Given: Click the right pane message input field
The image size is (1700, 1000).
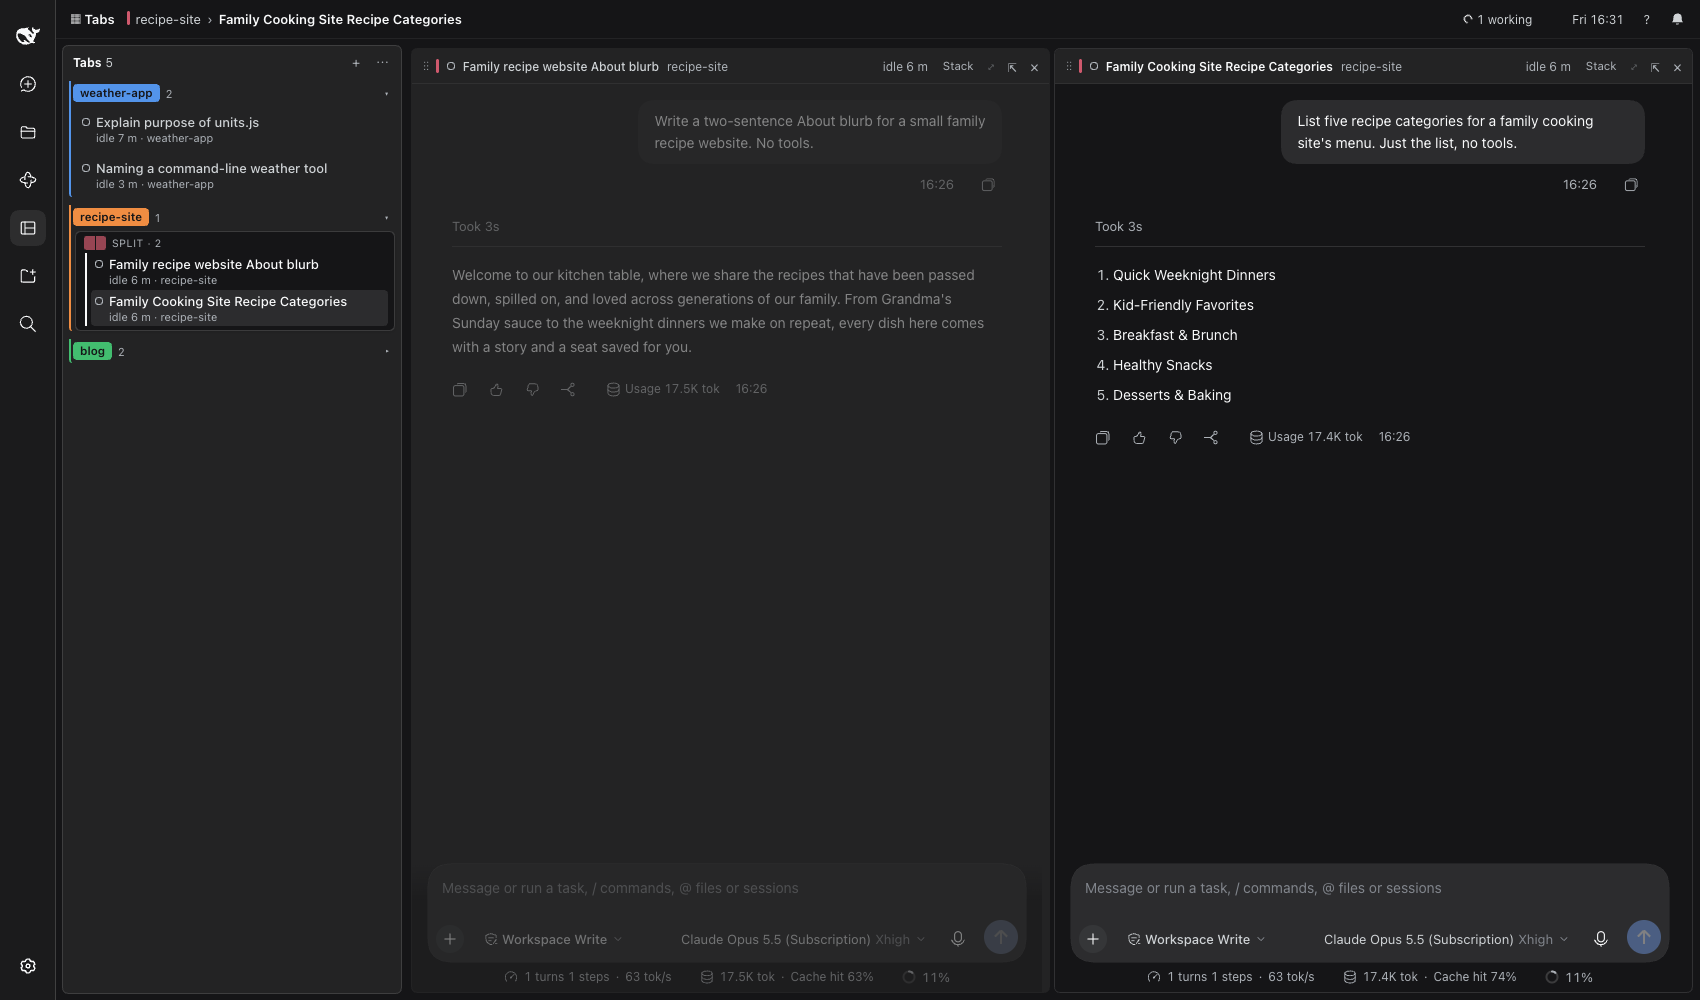Looking at the screenshot, I should (x=1369, y=888).
